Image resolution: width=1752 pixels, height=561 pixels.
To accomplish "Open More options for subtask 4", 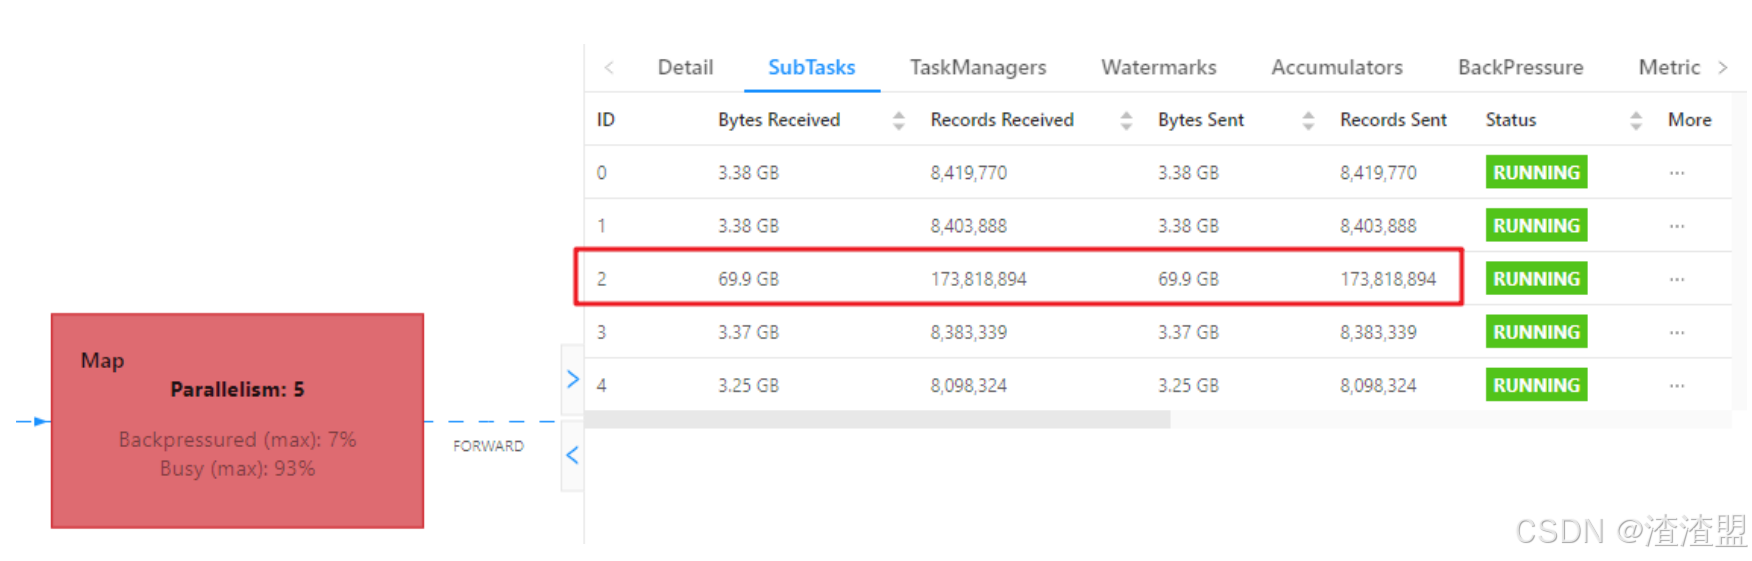I will (x=1676, y=386).
